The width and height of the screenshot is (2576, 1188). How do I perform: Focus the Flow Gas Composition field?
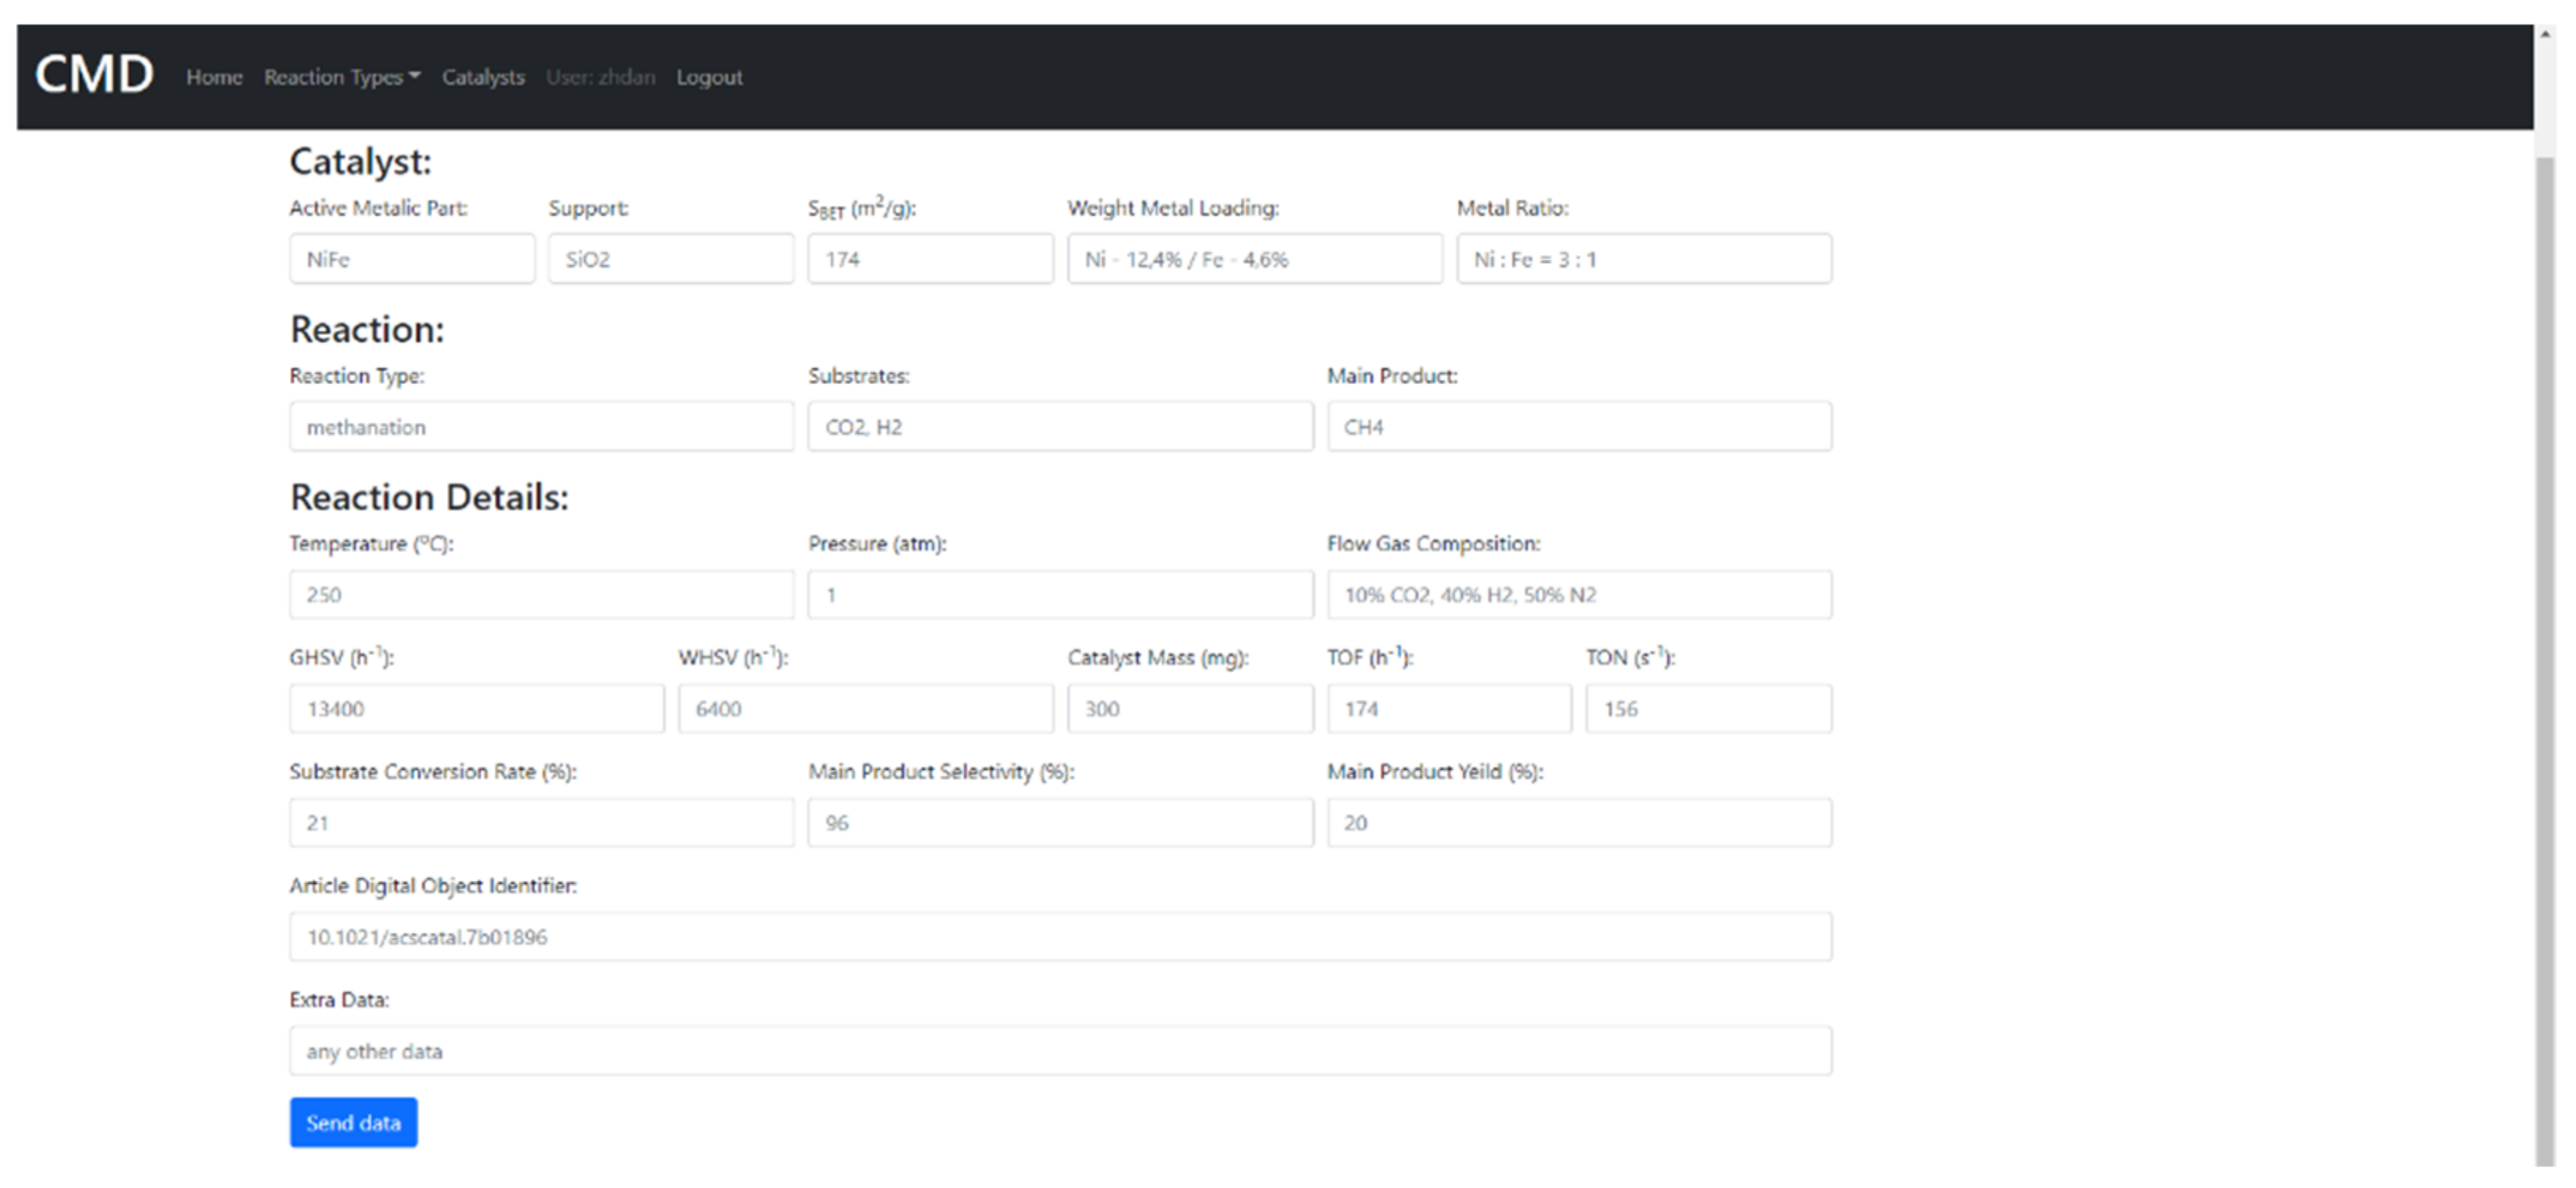point(1579,595)
